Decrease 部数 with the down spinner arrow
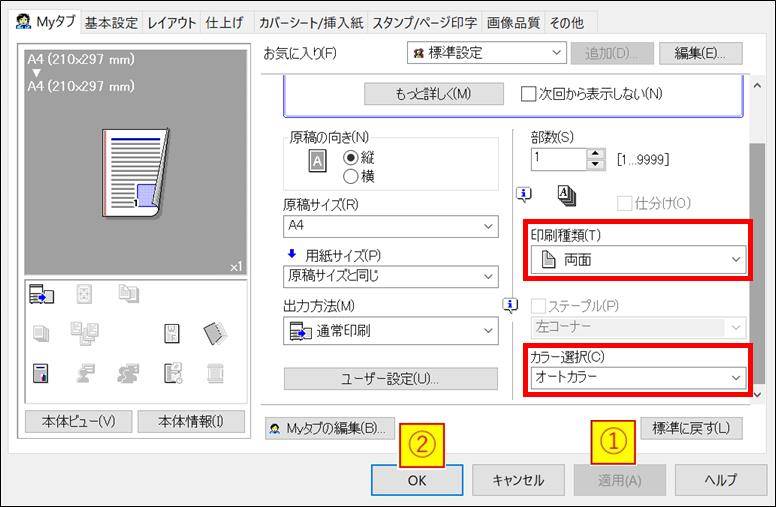 595,165
